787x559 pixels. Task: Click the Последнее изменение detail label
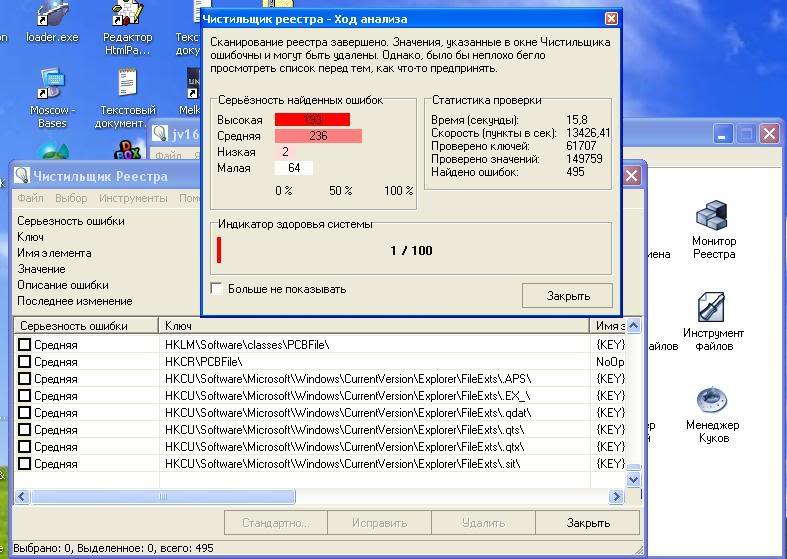tap(75, 301)
